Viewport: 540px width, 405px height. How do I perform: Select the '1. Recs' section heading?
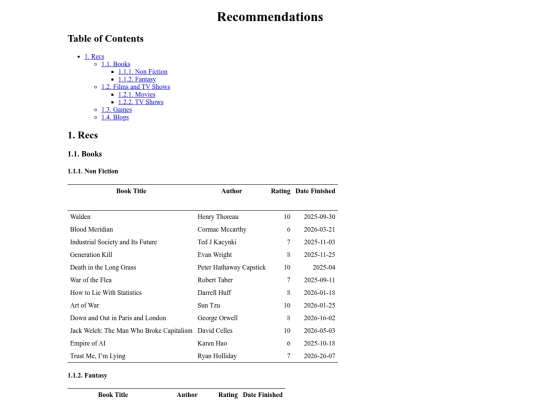pos(83,135)
